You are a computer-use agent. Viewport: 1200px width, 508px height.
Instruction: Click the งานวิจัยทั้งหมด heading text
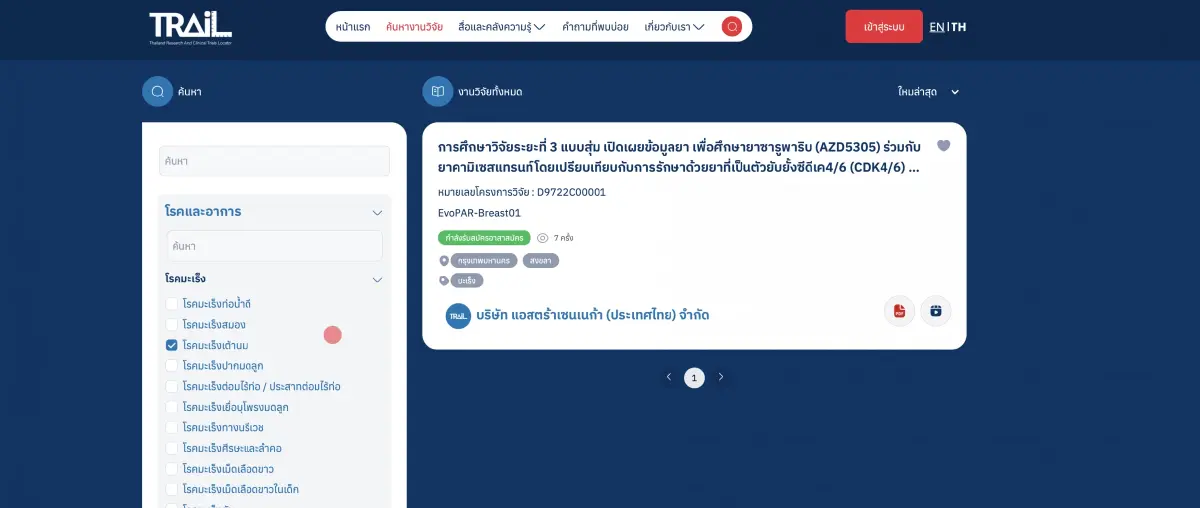(x=490, y=92)
